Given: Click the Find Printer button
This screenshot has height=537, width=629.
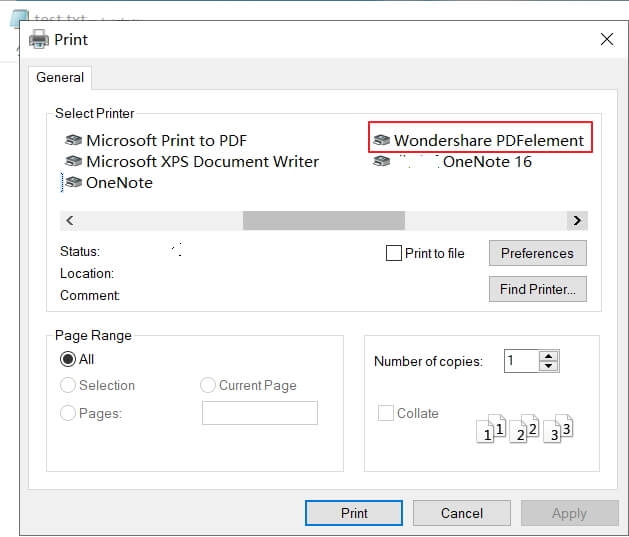Looking at the screenshot, I should [x=537, y=289].
